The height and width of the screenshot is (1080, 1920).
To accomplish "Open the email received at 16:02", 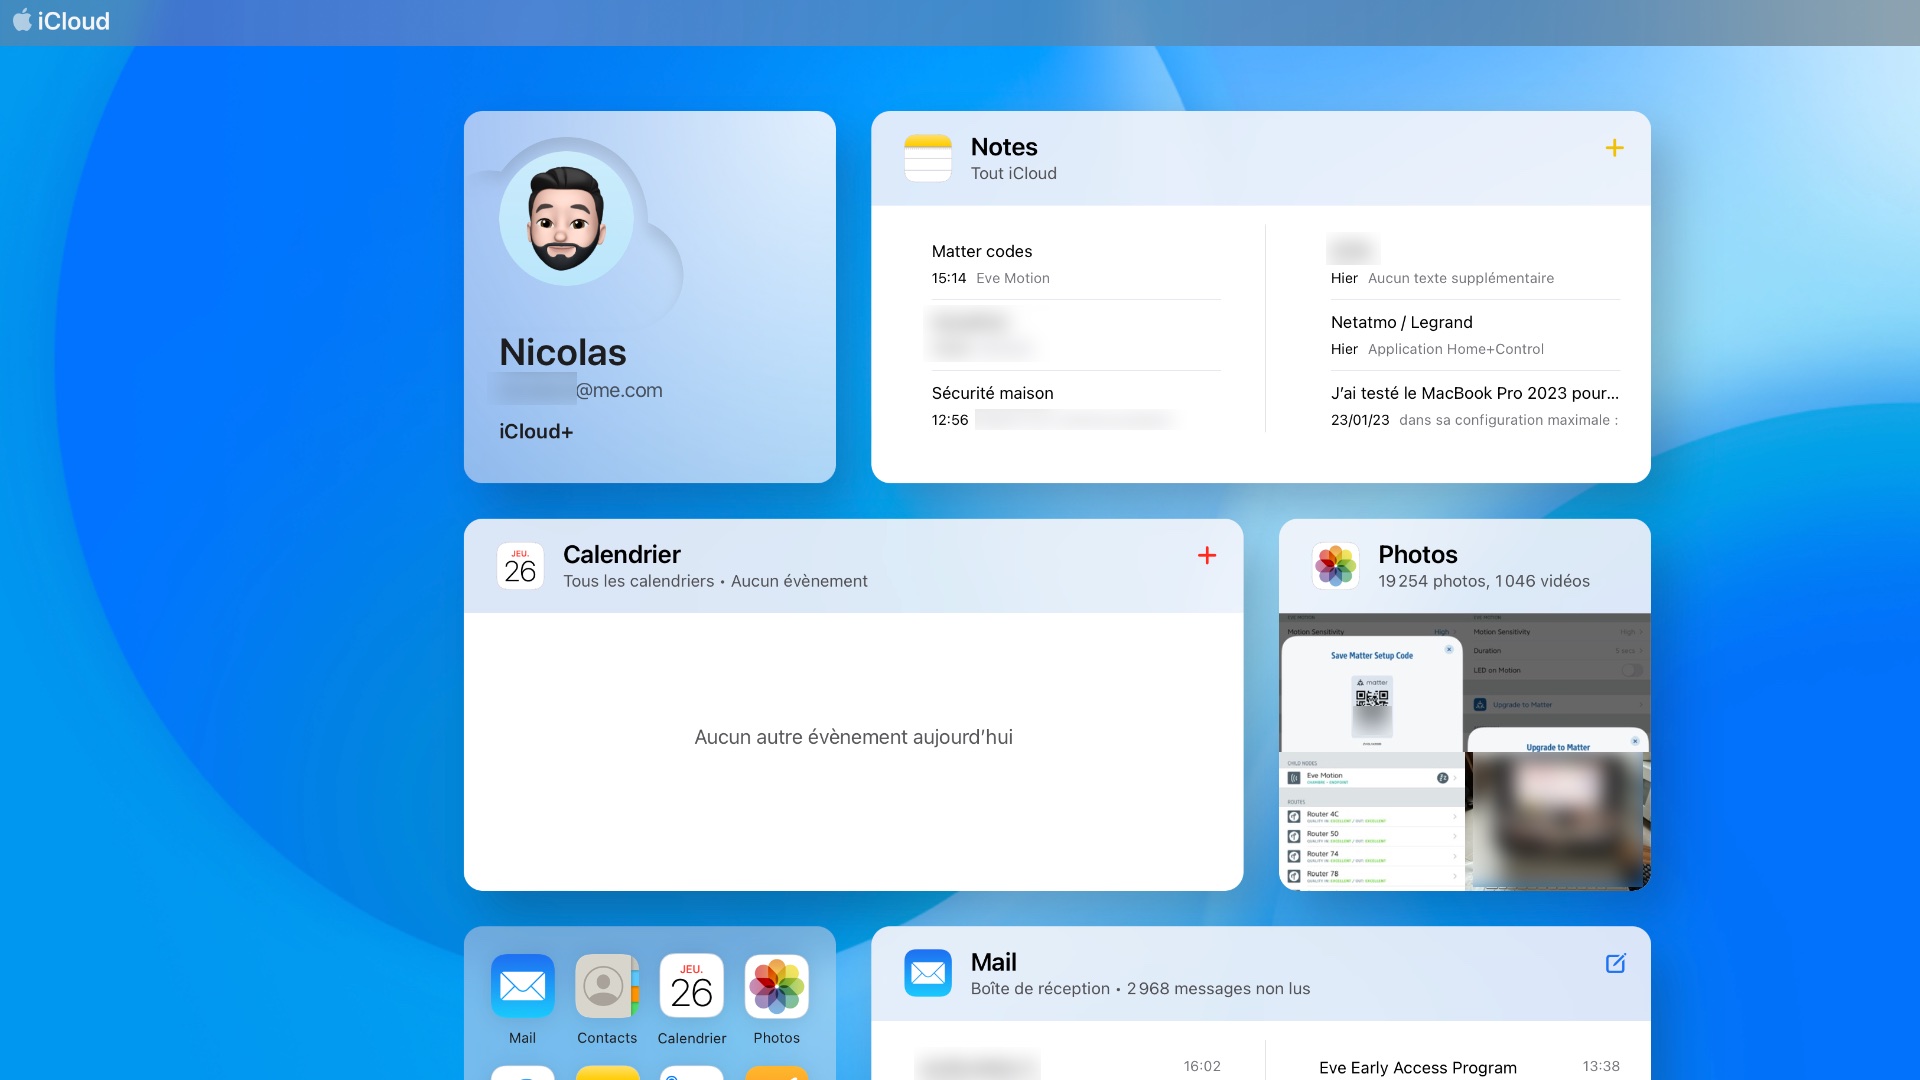I will click(1068, 1066).
